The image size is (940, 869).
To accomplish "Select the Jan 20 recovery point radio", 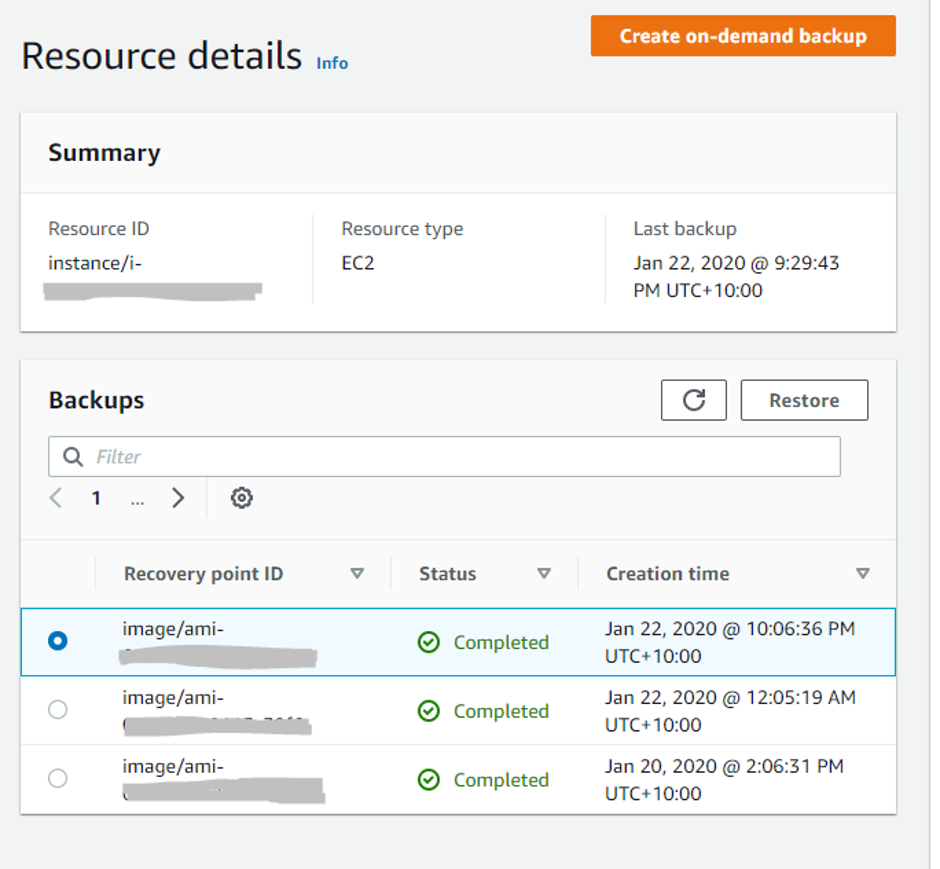I will click(x=58, y=778).
